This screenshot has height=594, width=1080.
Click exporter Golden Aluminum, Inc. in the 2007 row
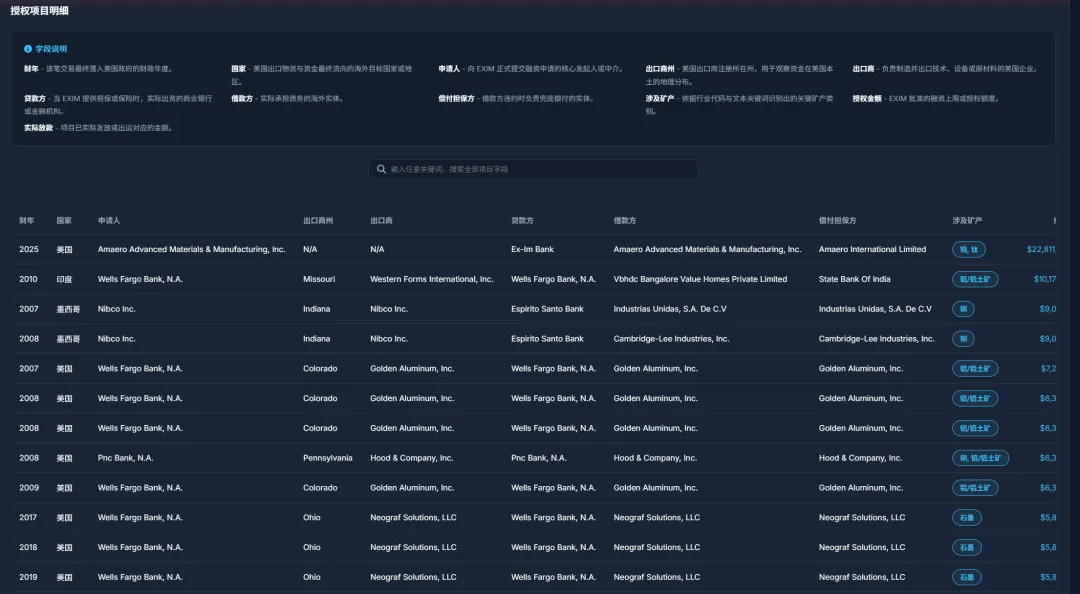click(x=412, y=369)
